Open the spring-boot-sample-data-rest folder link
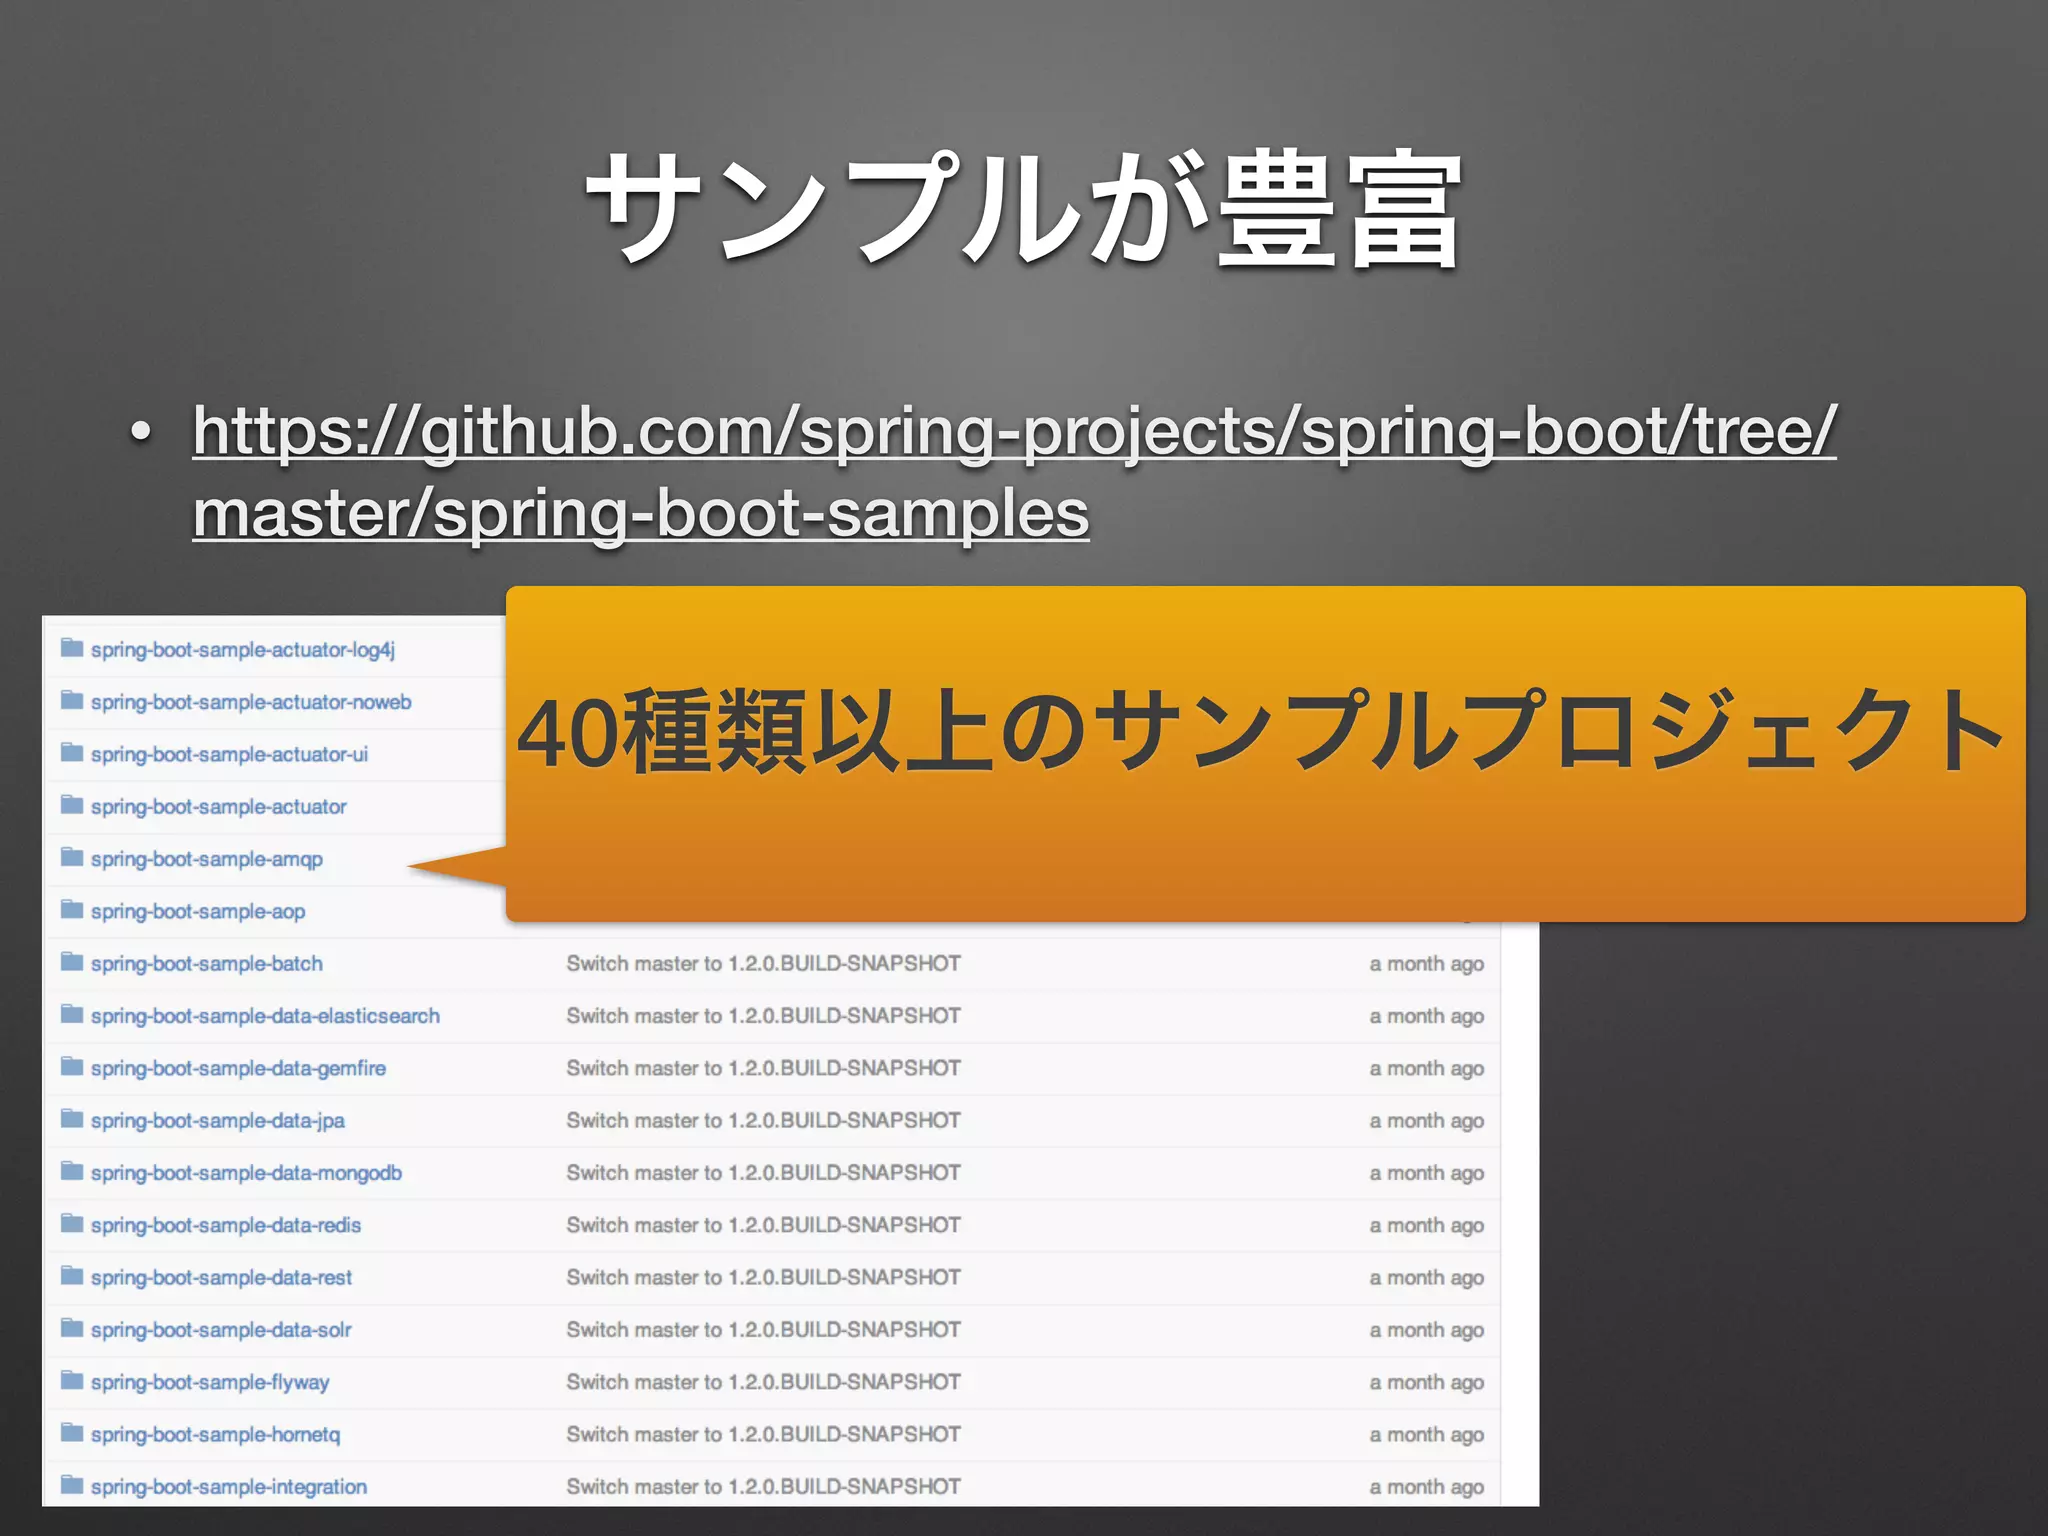 pos(221,1277)
